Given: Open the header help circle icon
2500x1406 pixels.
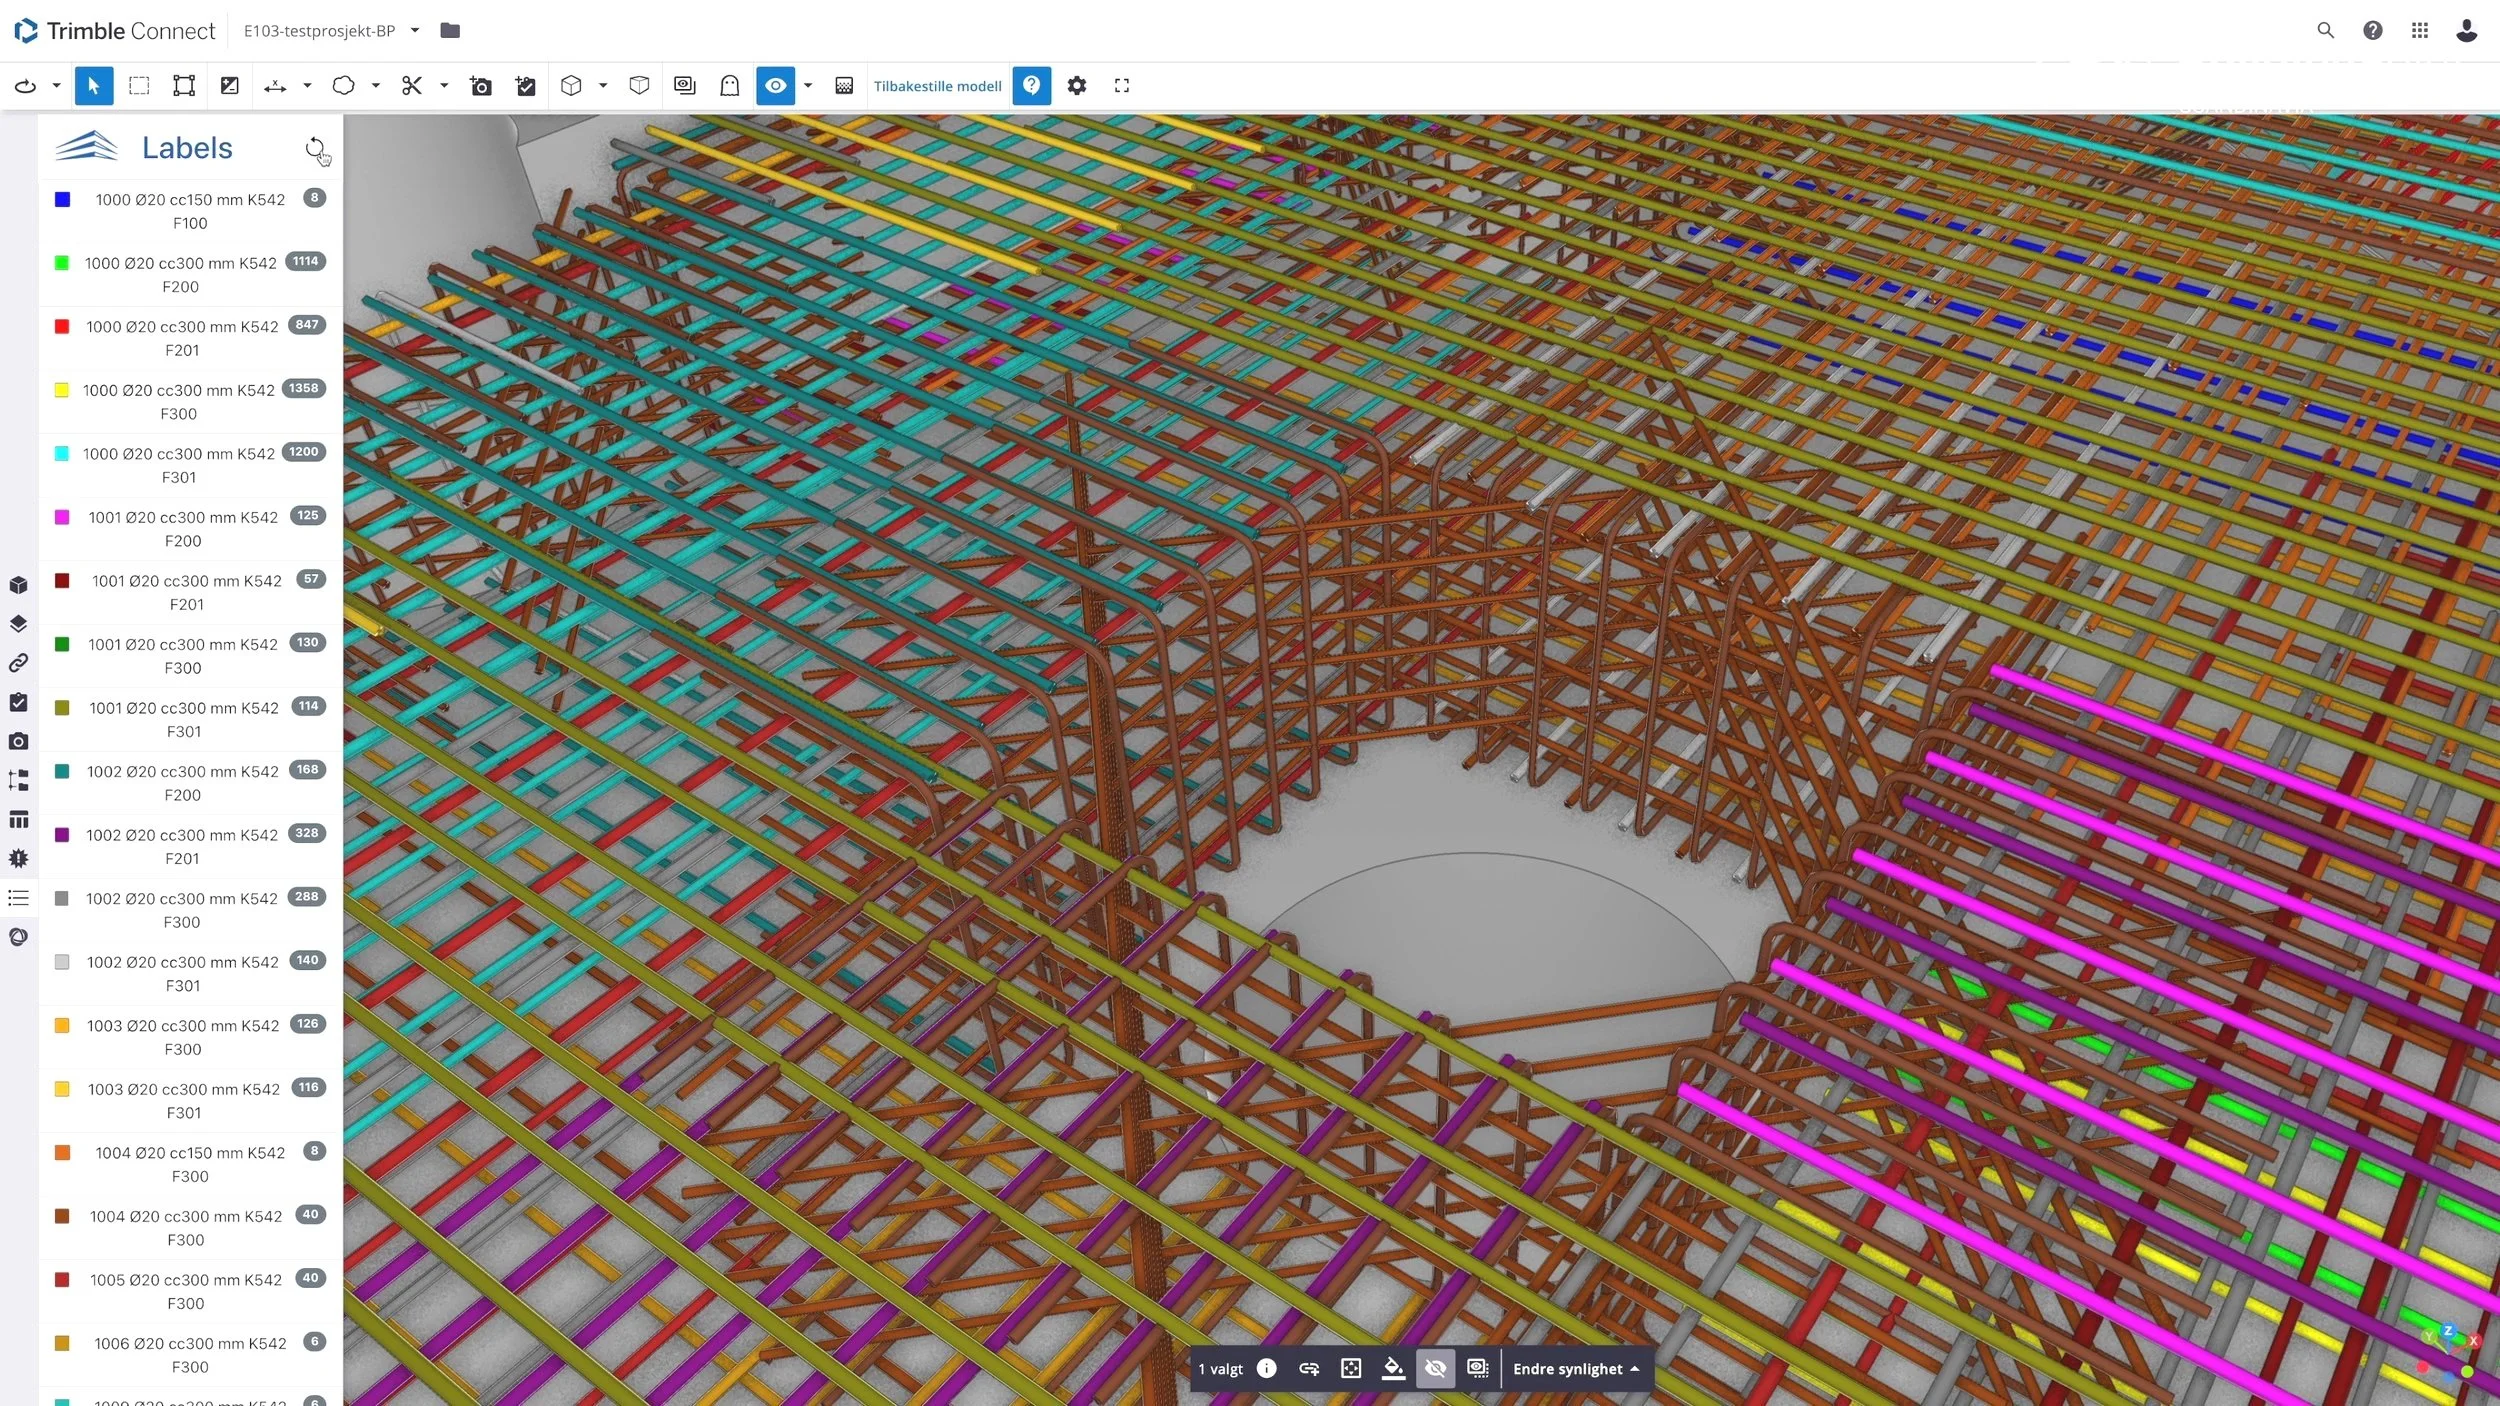Looking at the screenshot, I should [x=2372, y=31].
